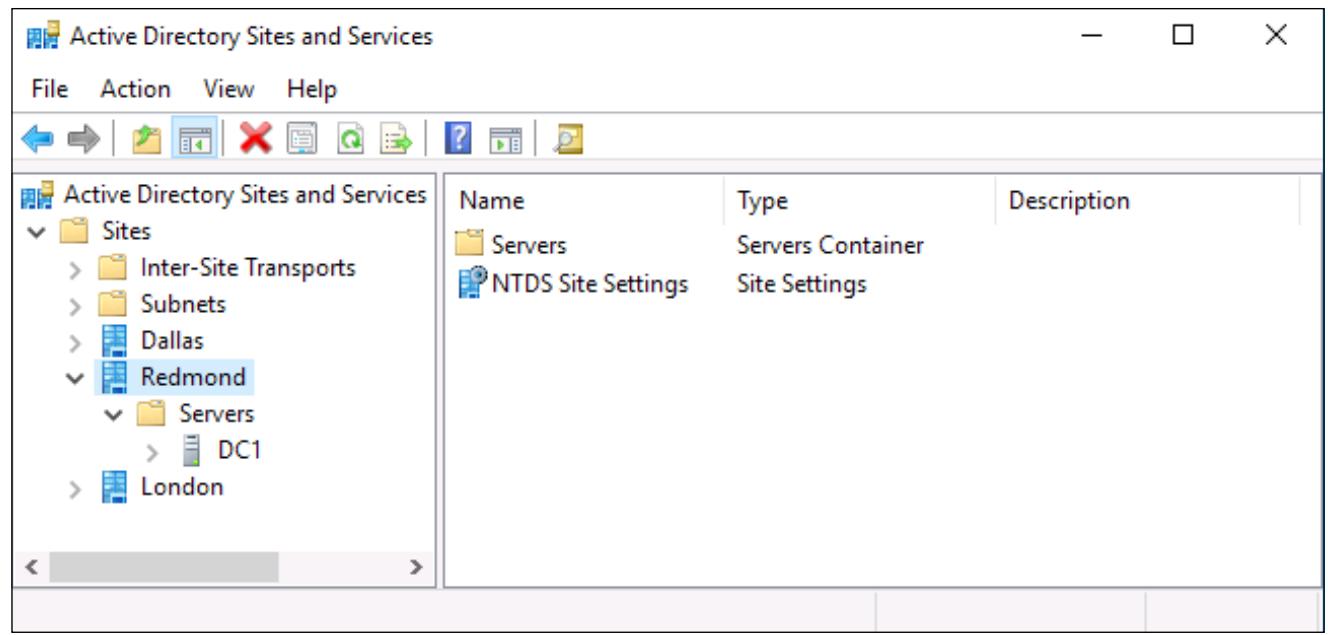The height and width of the screenshot is (635, 1328).
Task: Click the red X Delete icon
Action: pyautogui.click(x=256, y=139)
